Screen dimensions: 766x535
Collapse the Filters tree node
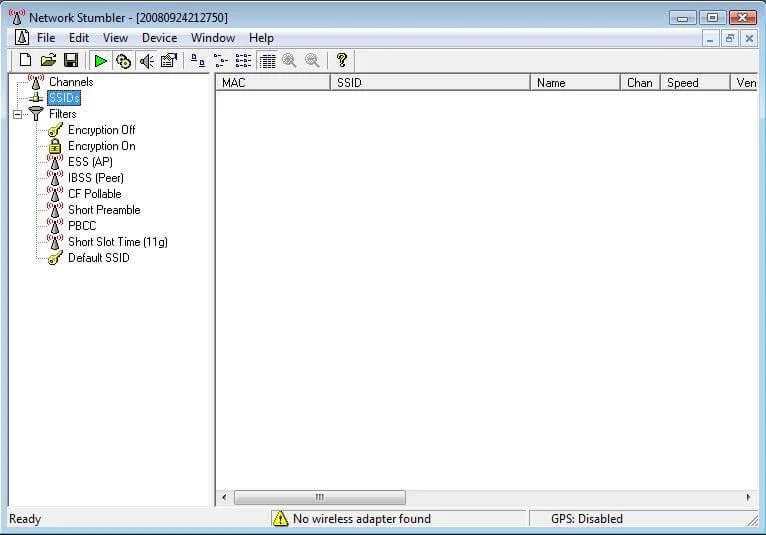[x=18, y=114]
